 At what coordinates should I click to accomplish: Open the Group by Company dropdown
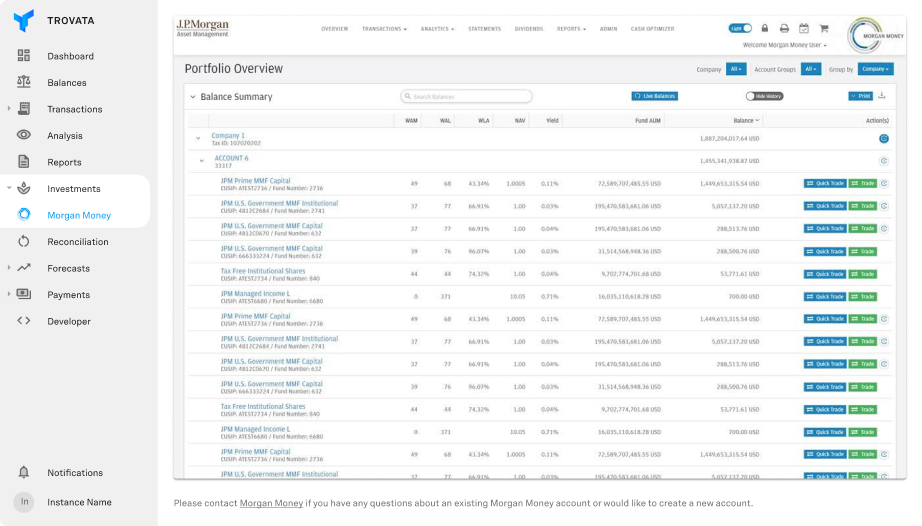click(x=875, y=69)
